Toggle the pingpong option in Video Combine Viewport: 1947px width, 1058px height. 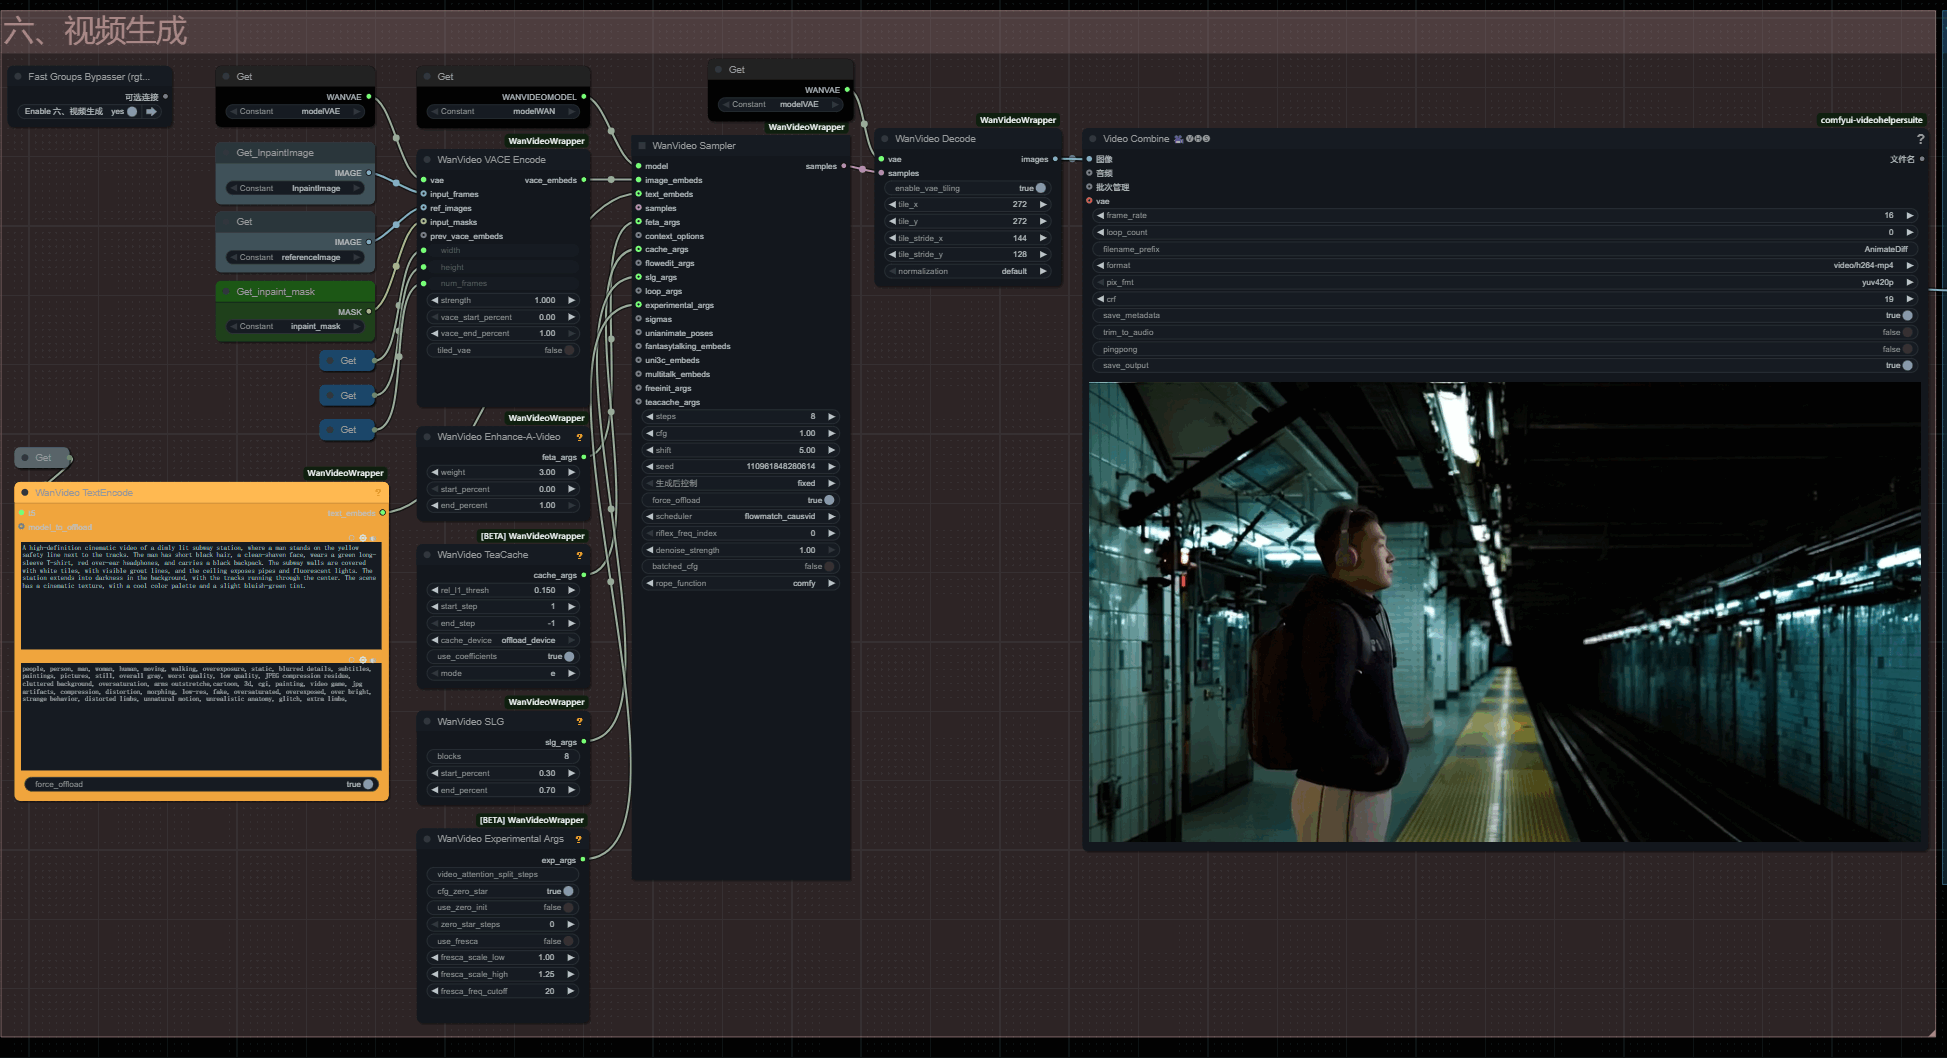pos(1906,349)
